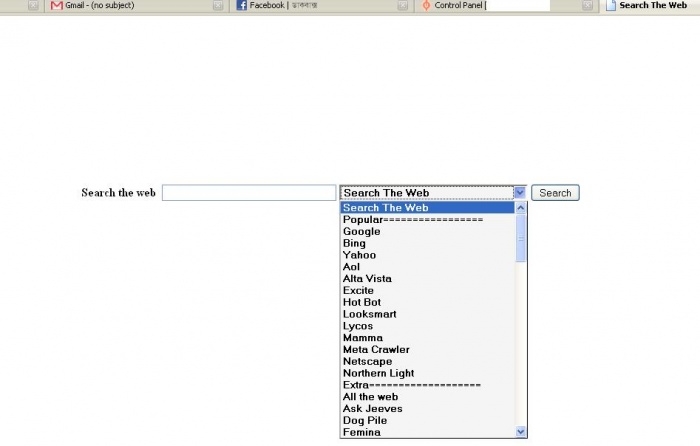Click the page icon on Search The Web tab
This screenshot has height=446, width=700.
pos(611,5)
